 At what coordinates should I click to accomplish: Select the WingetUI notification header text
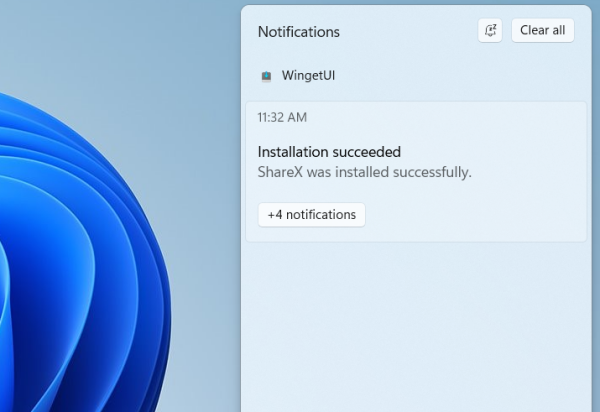coord(308,75)
